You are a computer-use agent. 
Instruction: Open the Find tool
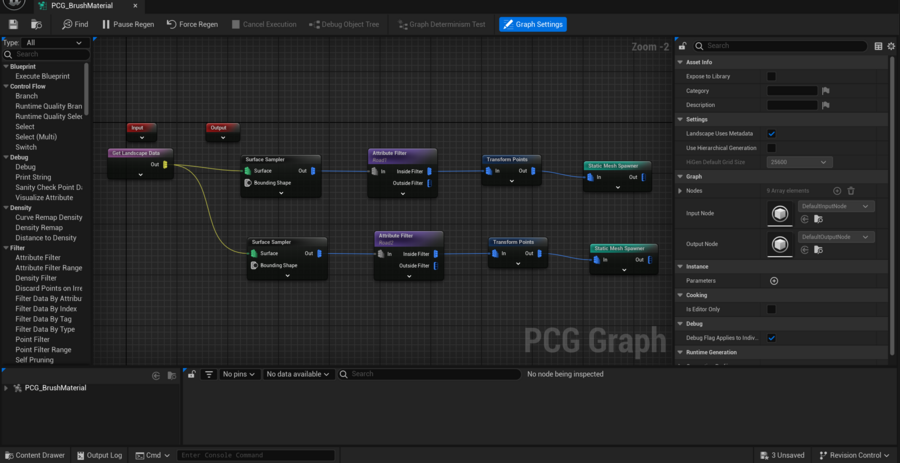75,24
